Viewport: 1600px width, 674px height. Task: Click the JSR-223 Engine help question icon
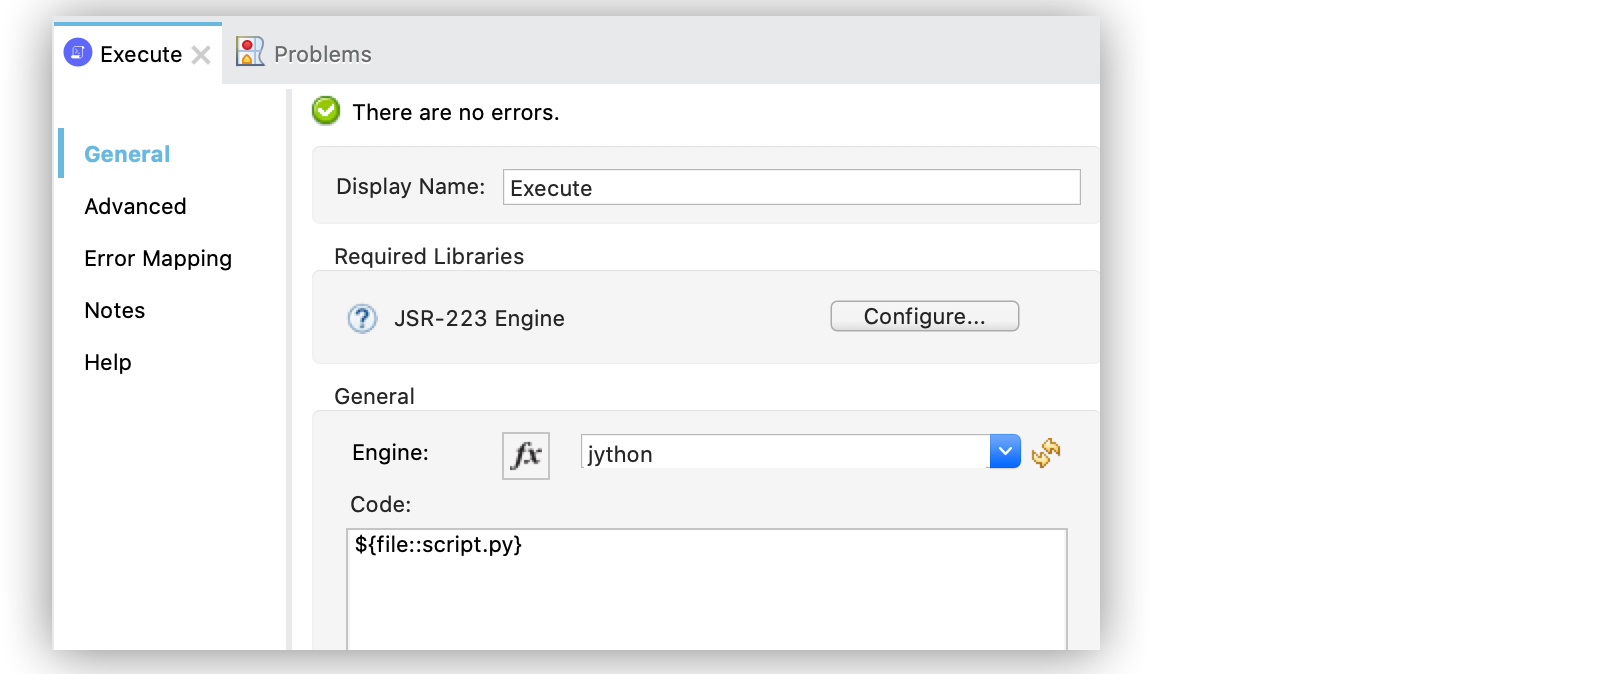362,318
